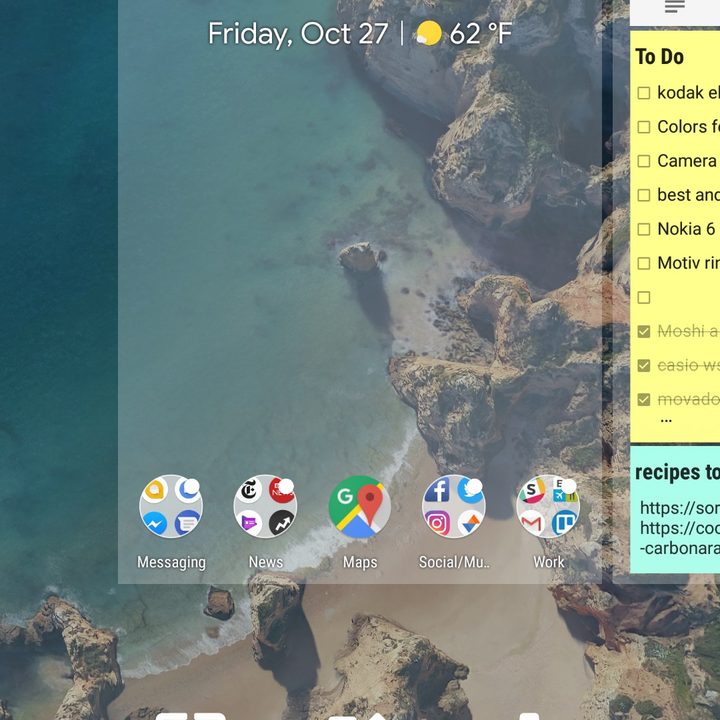Screen dimensions: 720x720
Task: Tap the weather icon beside 62 °F
Action: [x=429, y=34]
